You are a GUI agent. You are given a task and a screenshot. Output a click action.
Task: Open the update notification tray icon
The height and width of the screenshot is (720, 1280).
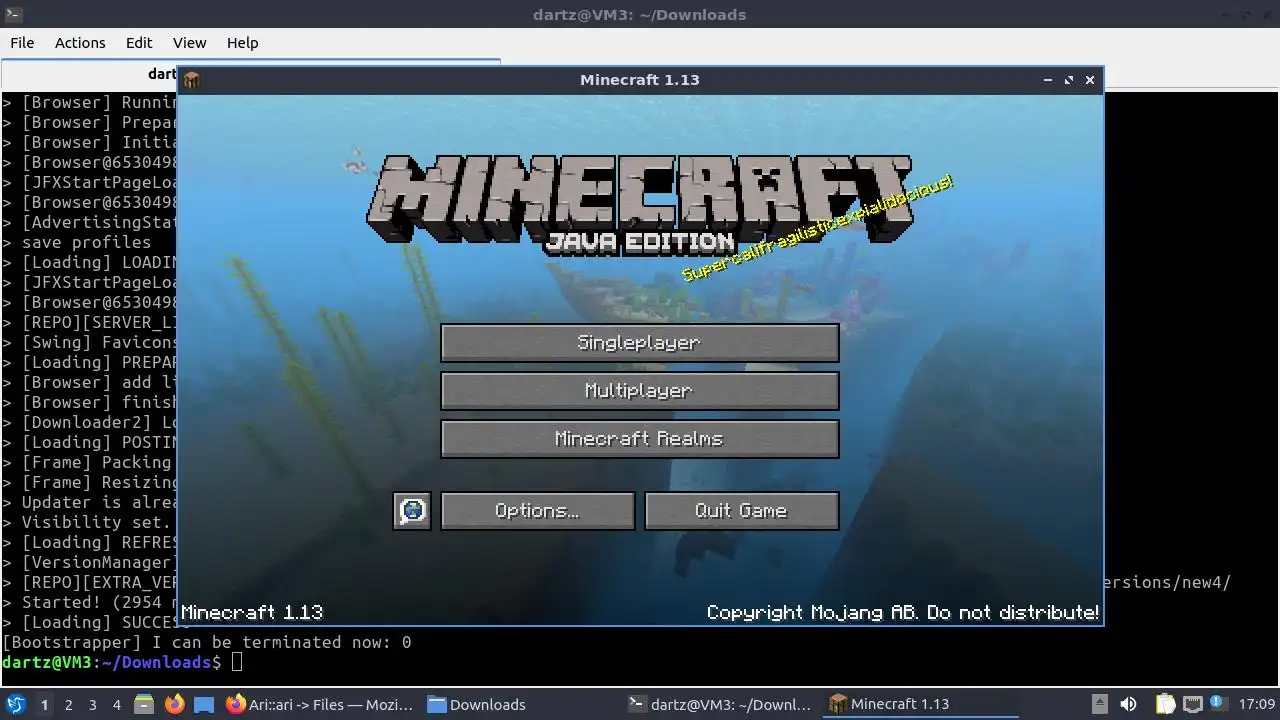click(1219, 704)
